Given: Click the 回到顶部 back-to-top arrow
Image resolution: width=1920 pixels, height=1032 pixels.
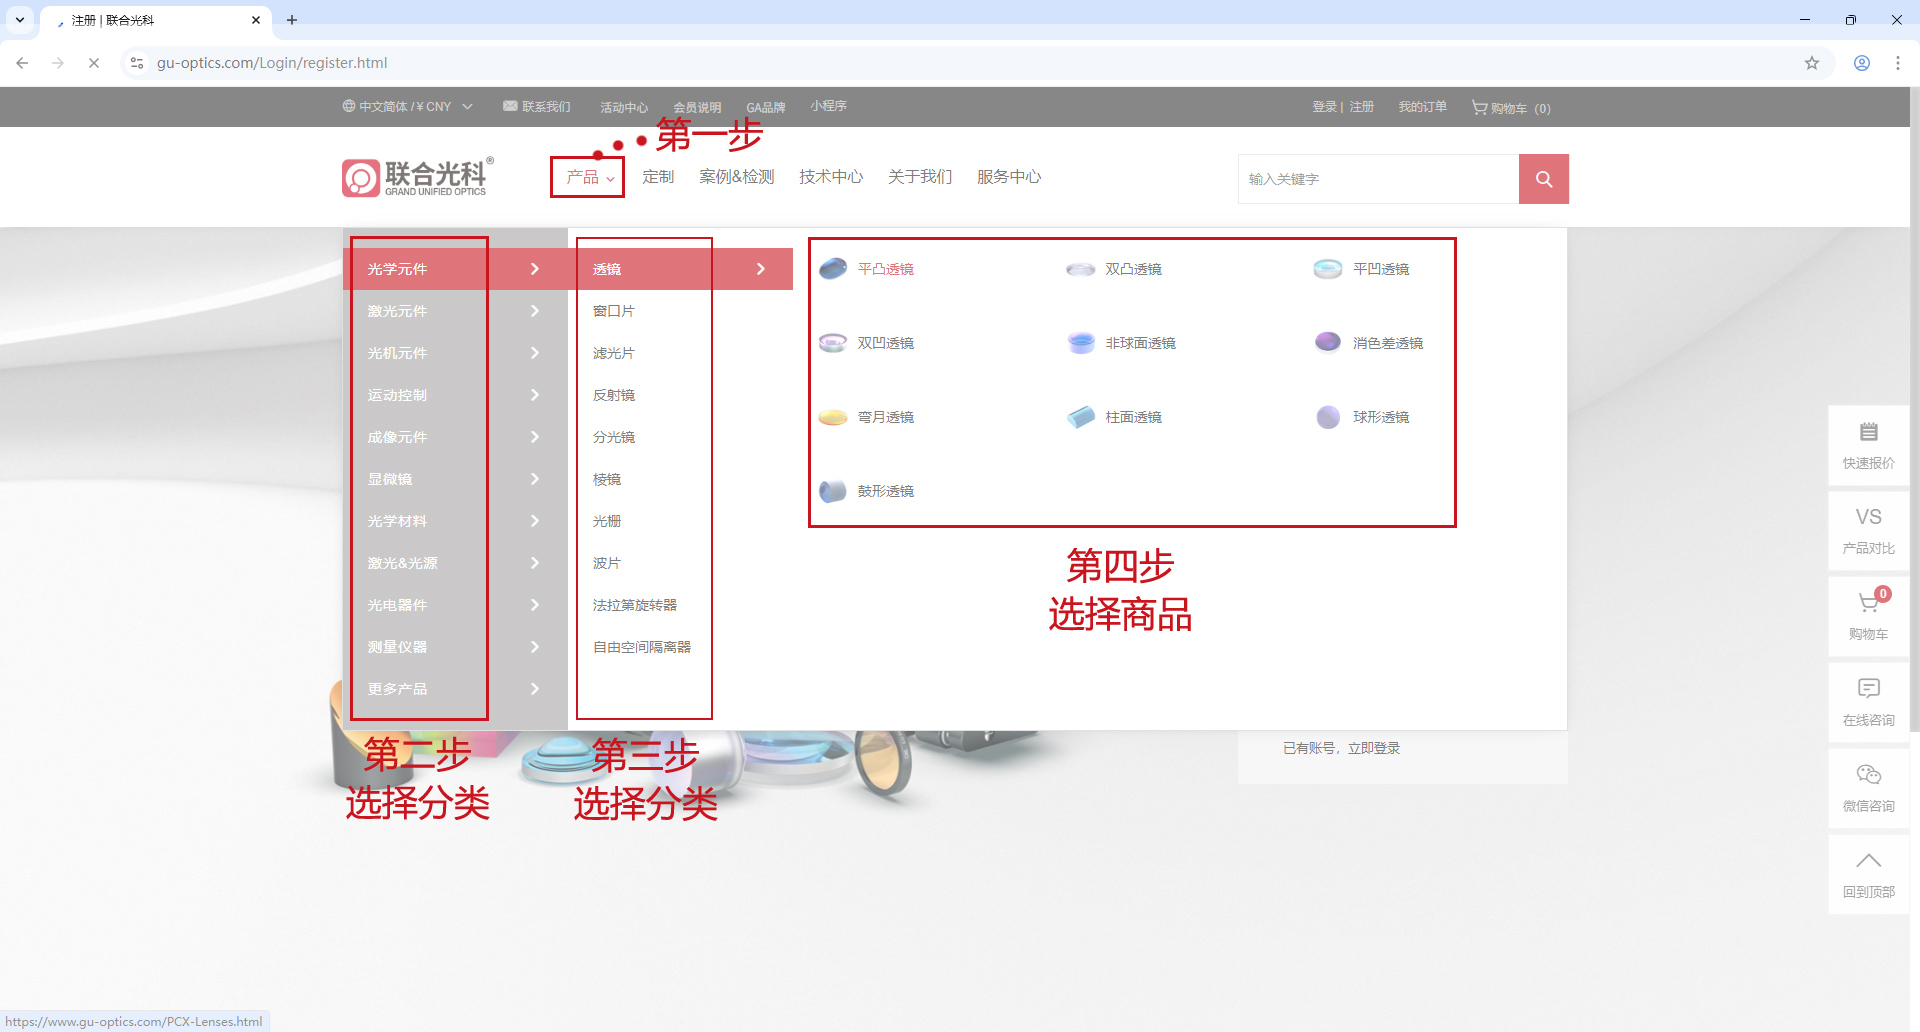Looking at the screenshot, I should [1868, 873].
